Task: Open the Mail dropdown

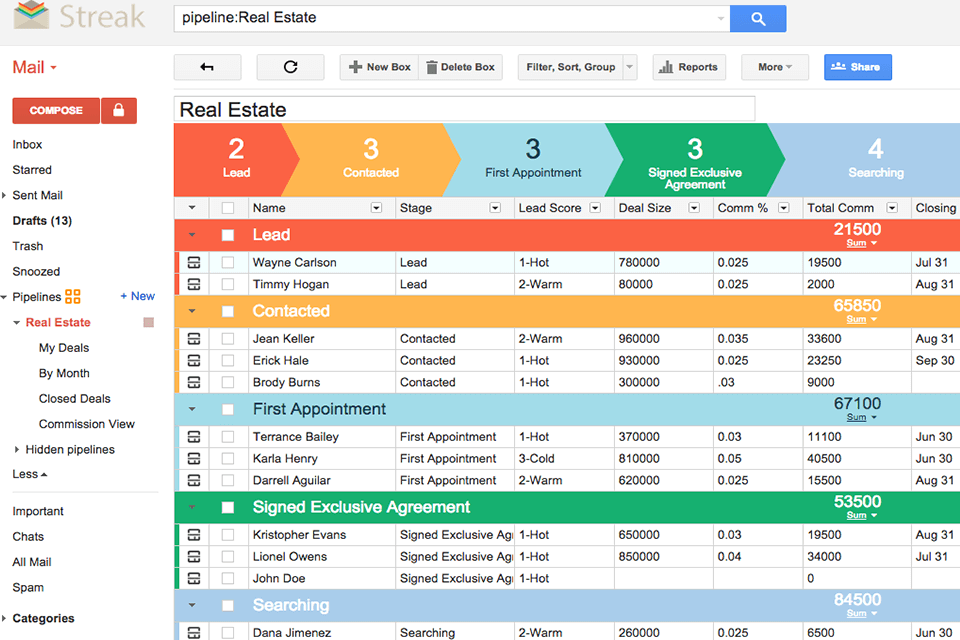Action: click(34, 67)
